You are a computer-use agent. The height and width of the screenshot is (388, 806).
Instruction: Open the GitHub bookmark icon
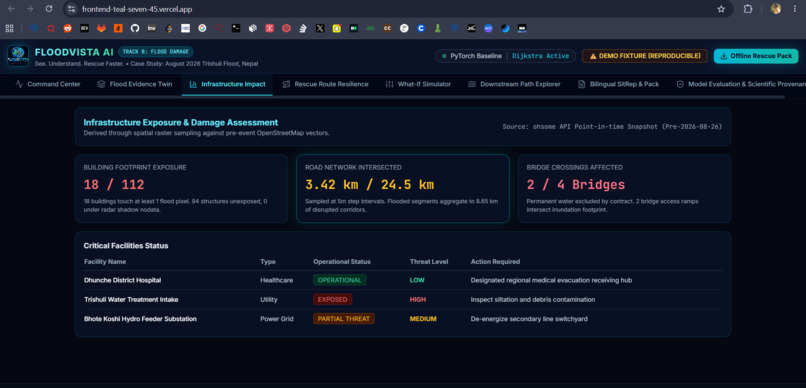[135, 28]
